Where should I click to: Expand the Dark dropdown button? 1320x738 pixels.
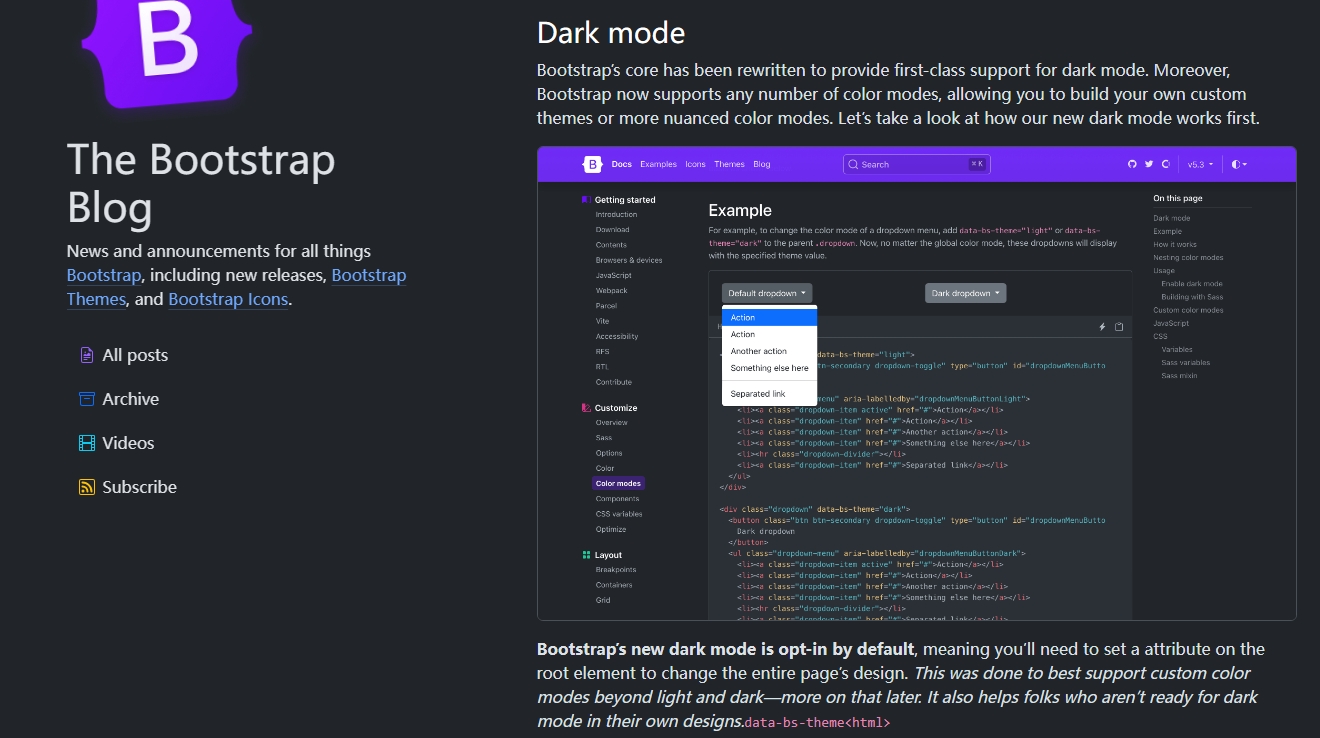[965, 293]
